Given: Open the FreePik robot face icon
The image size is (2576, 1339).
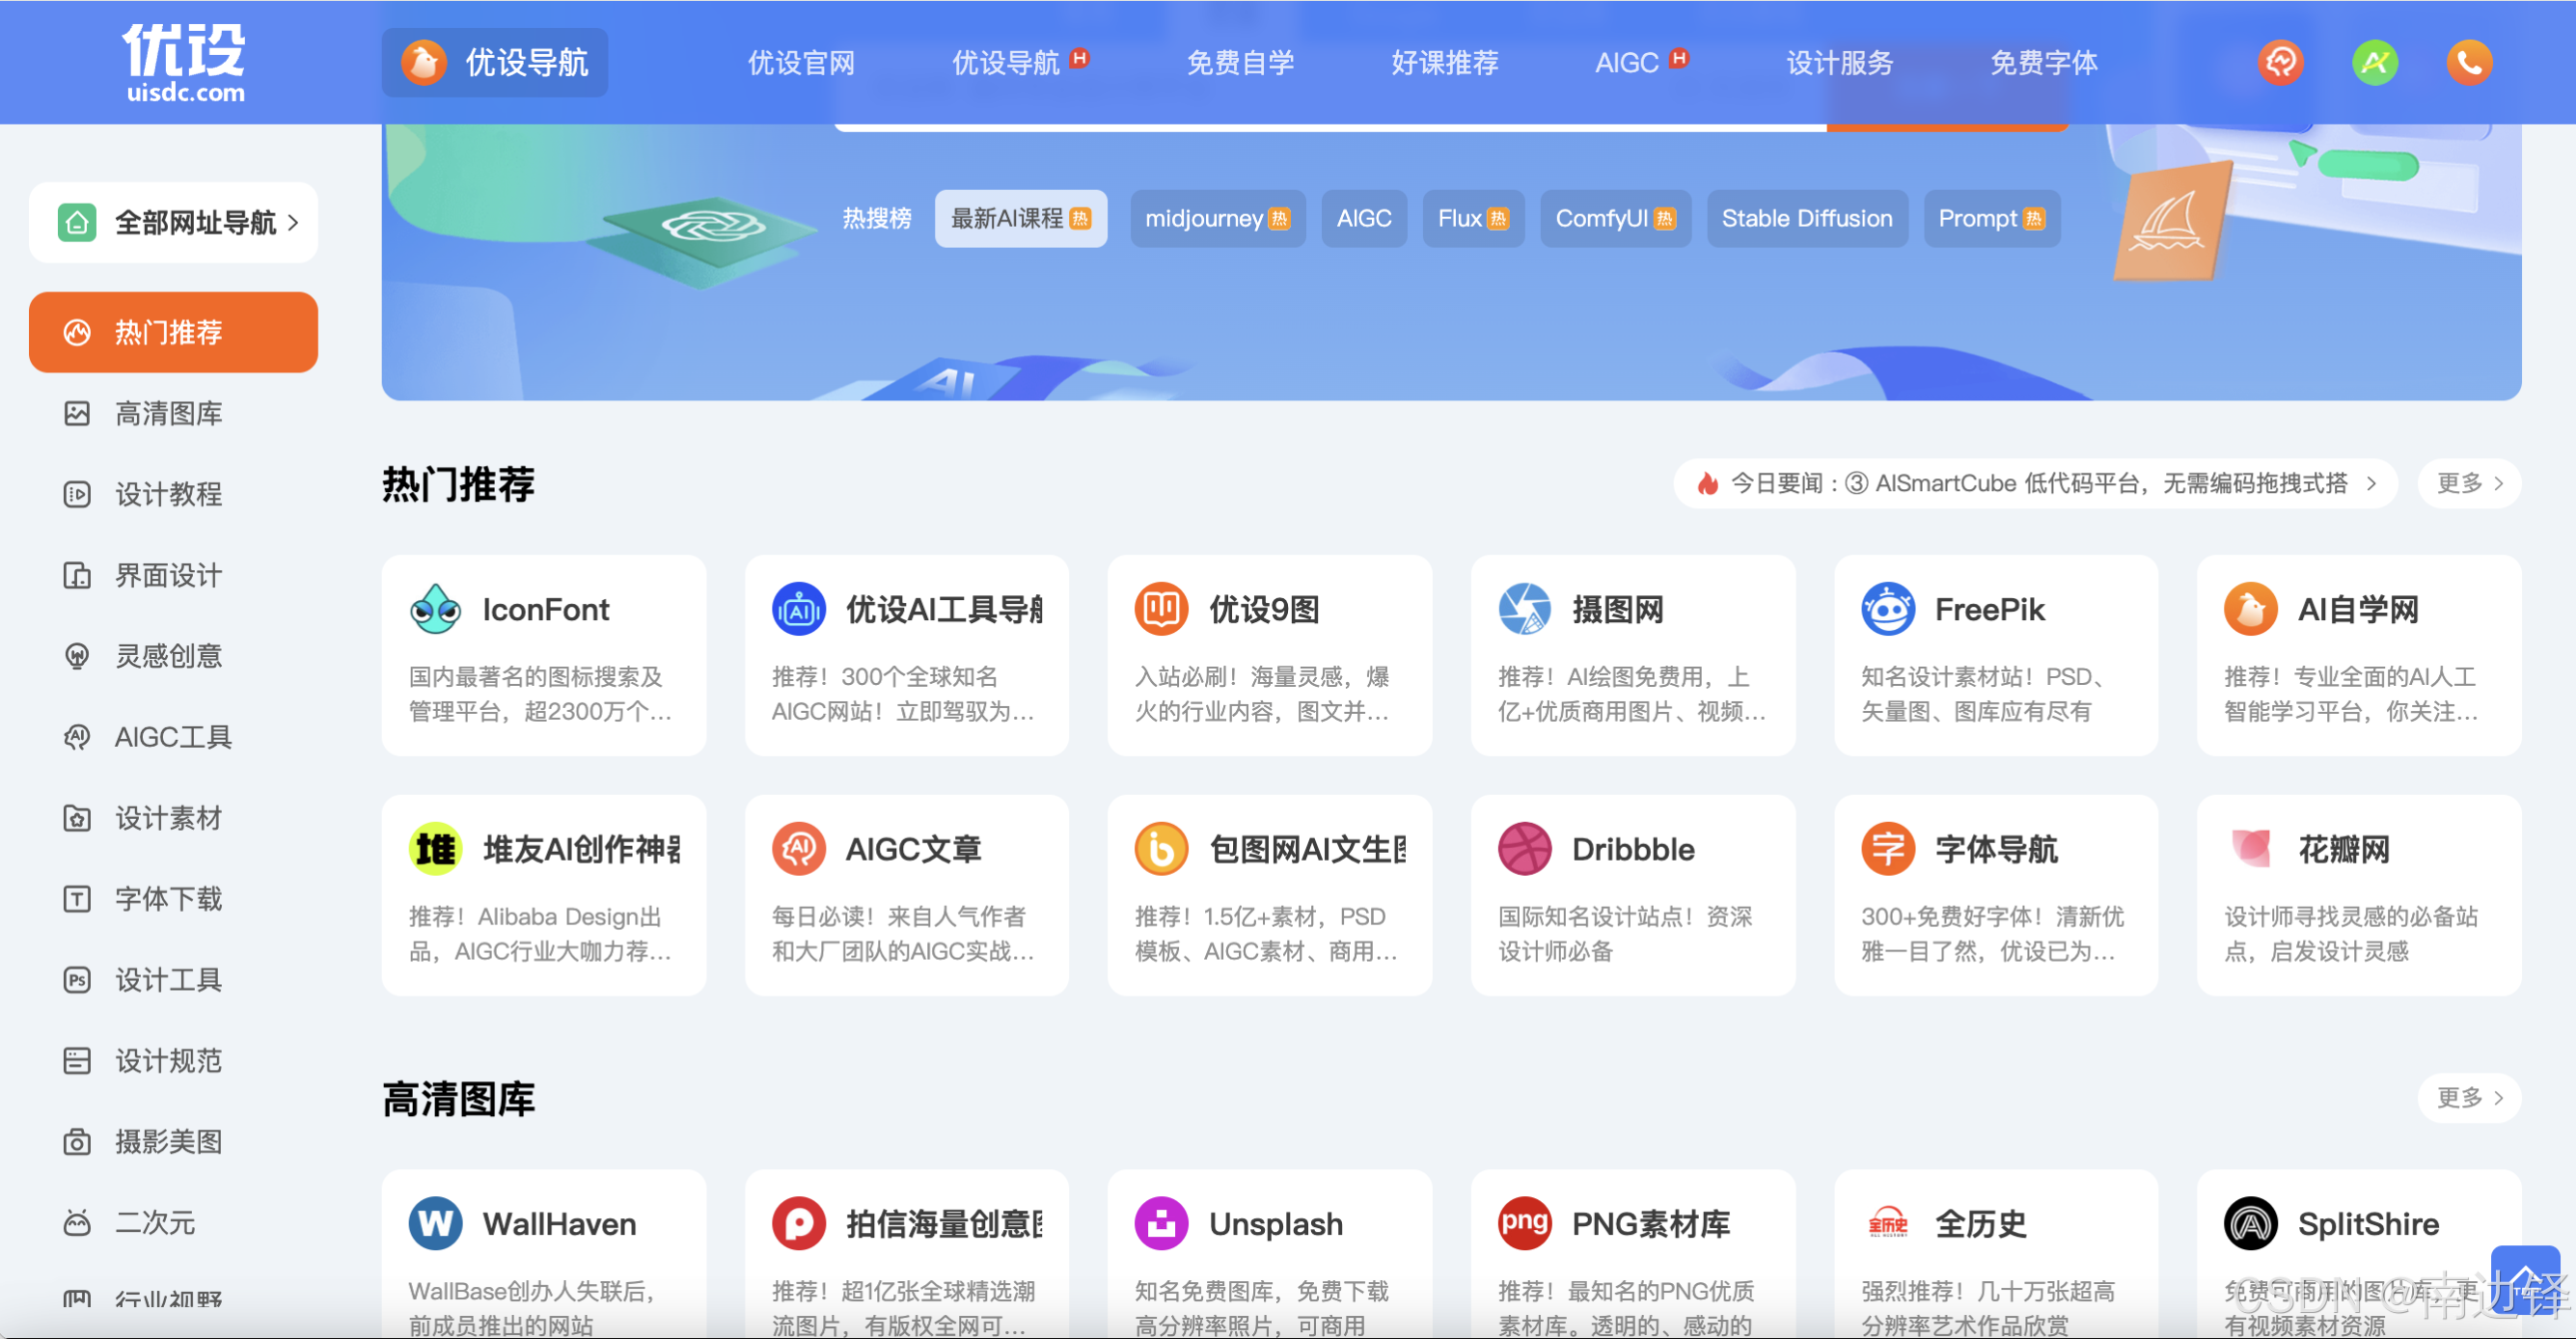Looking at the screenshot, I should (x=1887, y=609).
